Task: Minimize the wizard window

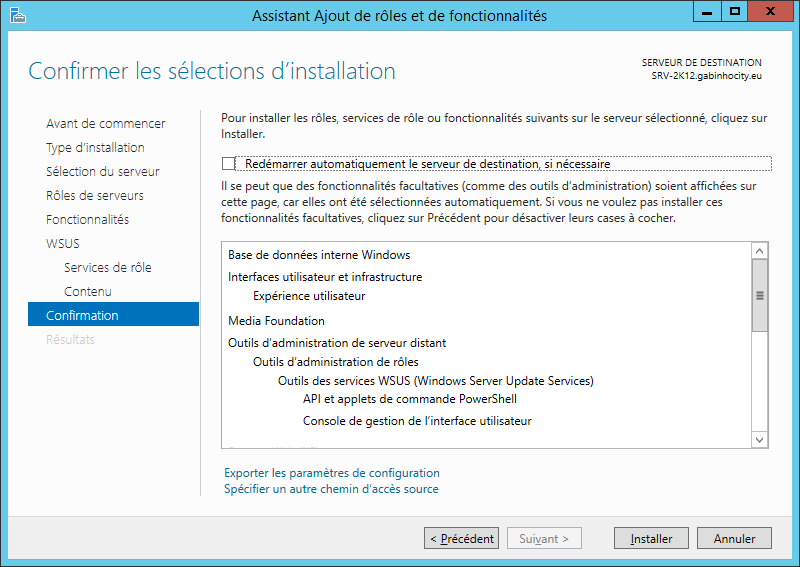Action: click(707, 12)
